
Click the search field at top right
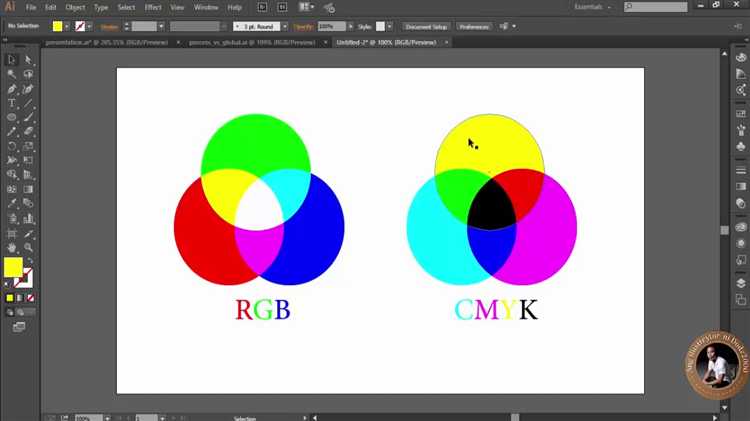coord(655,7)
